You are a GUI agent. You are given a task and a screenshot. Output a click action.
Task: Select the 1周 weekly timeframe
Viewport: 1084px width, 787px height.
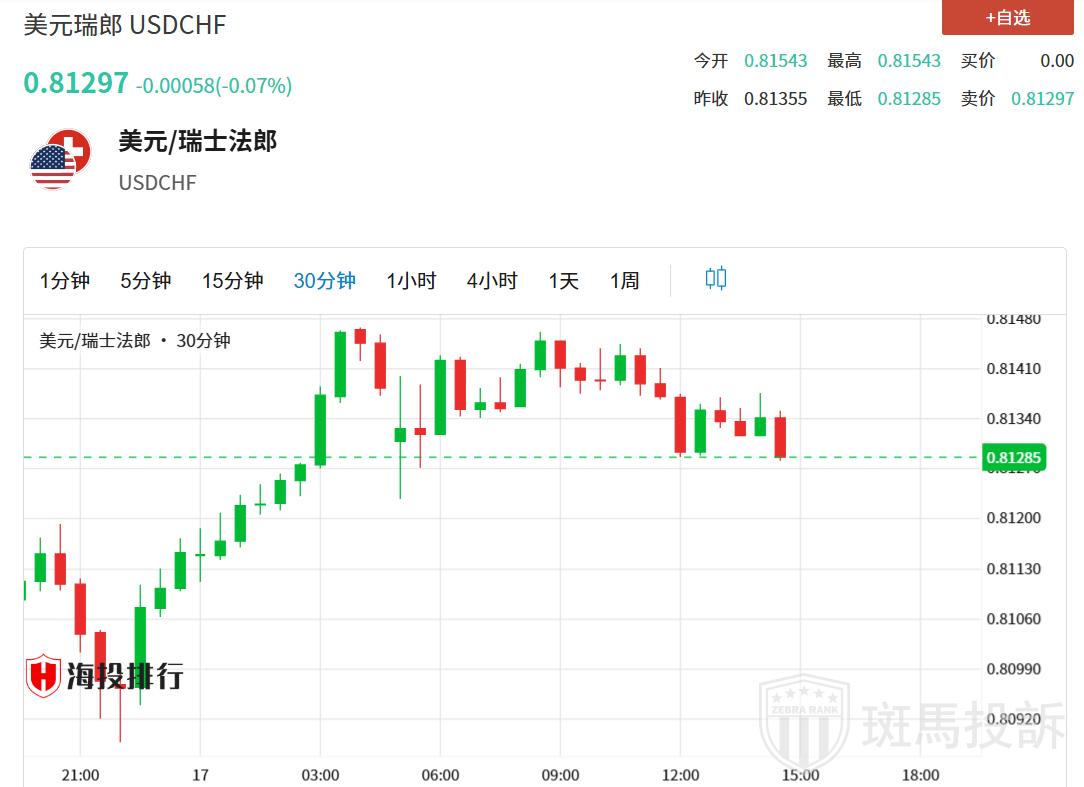(x=624, y=281)
